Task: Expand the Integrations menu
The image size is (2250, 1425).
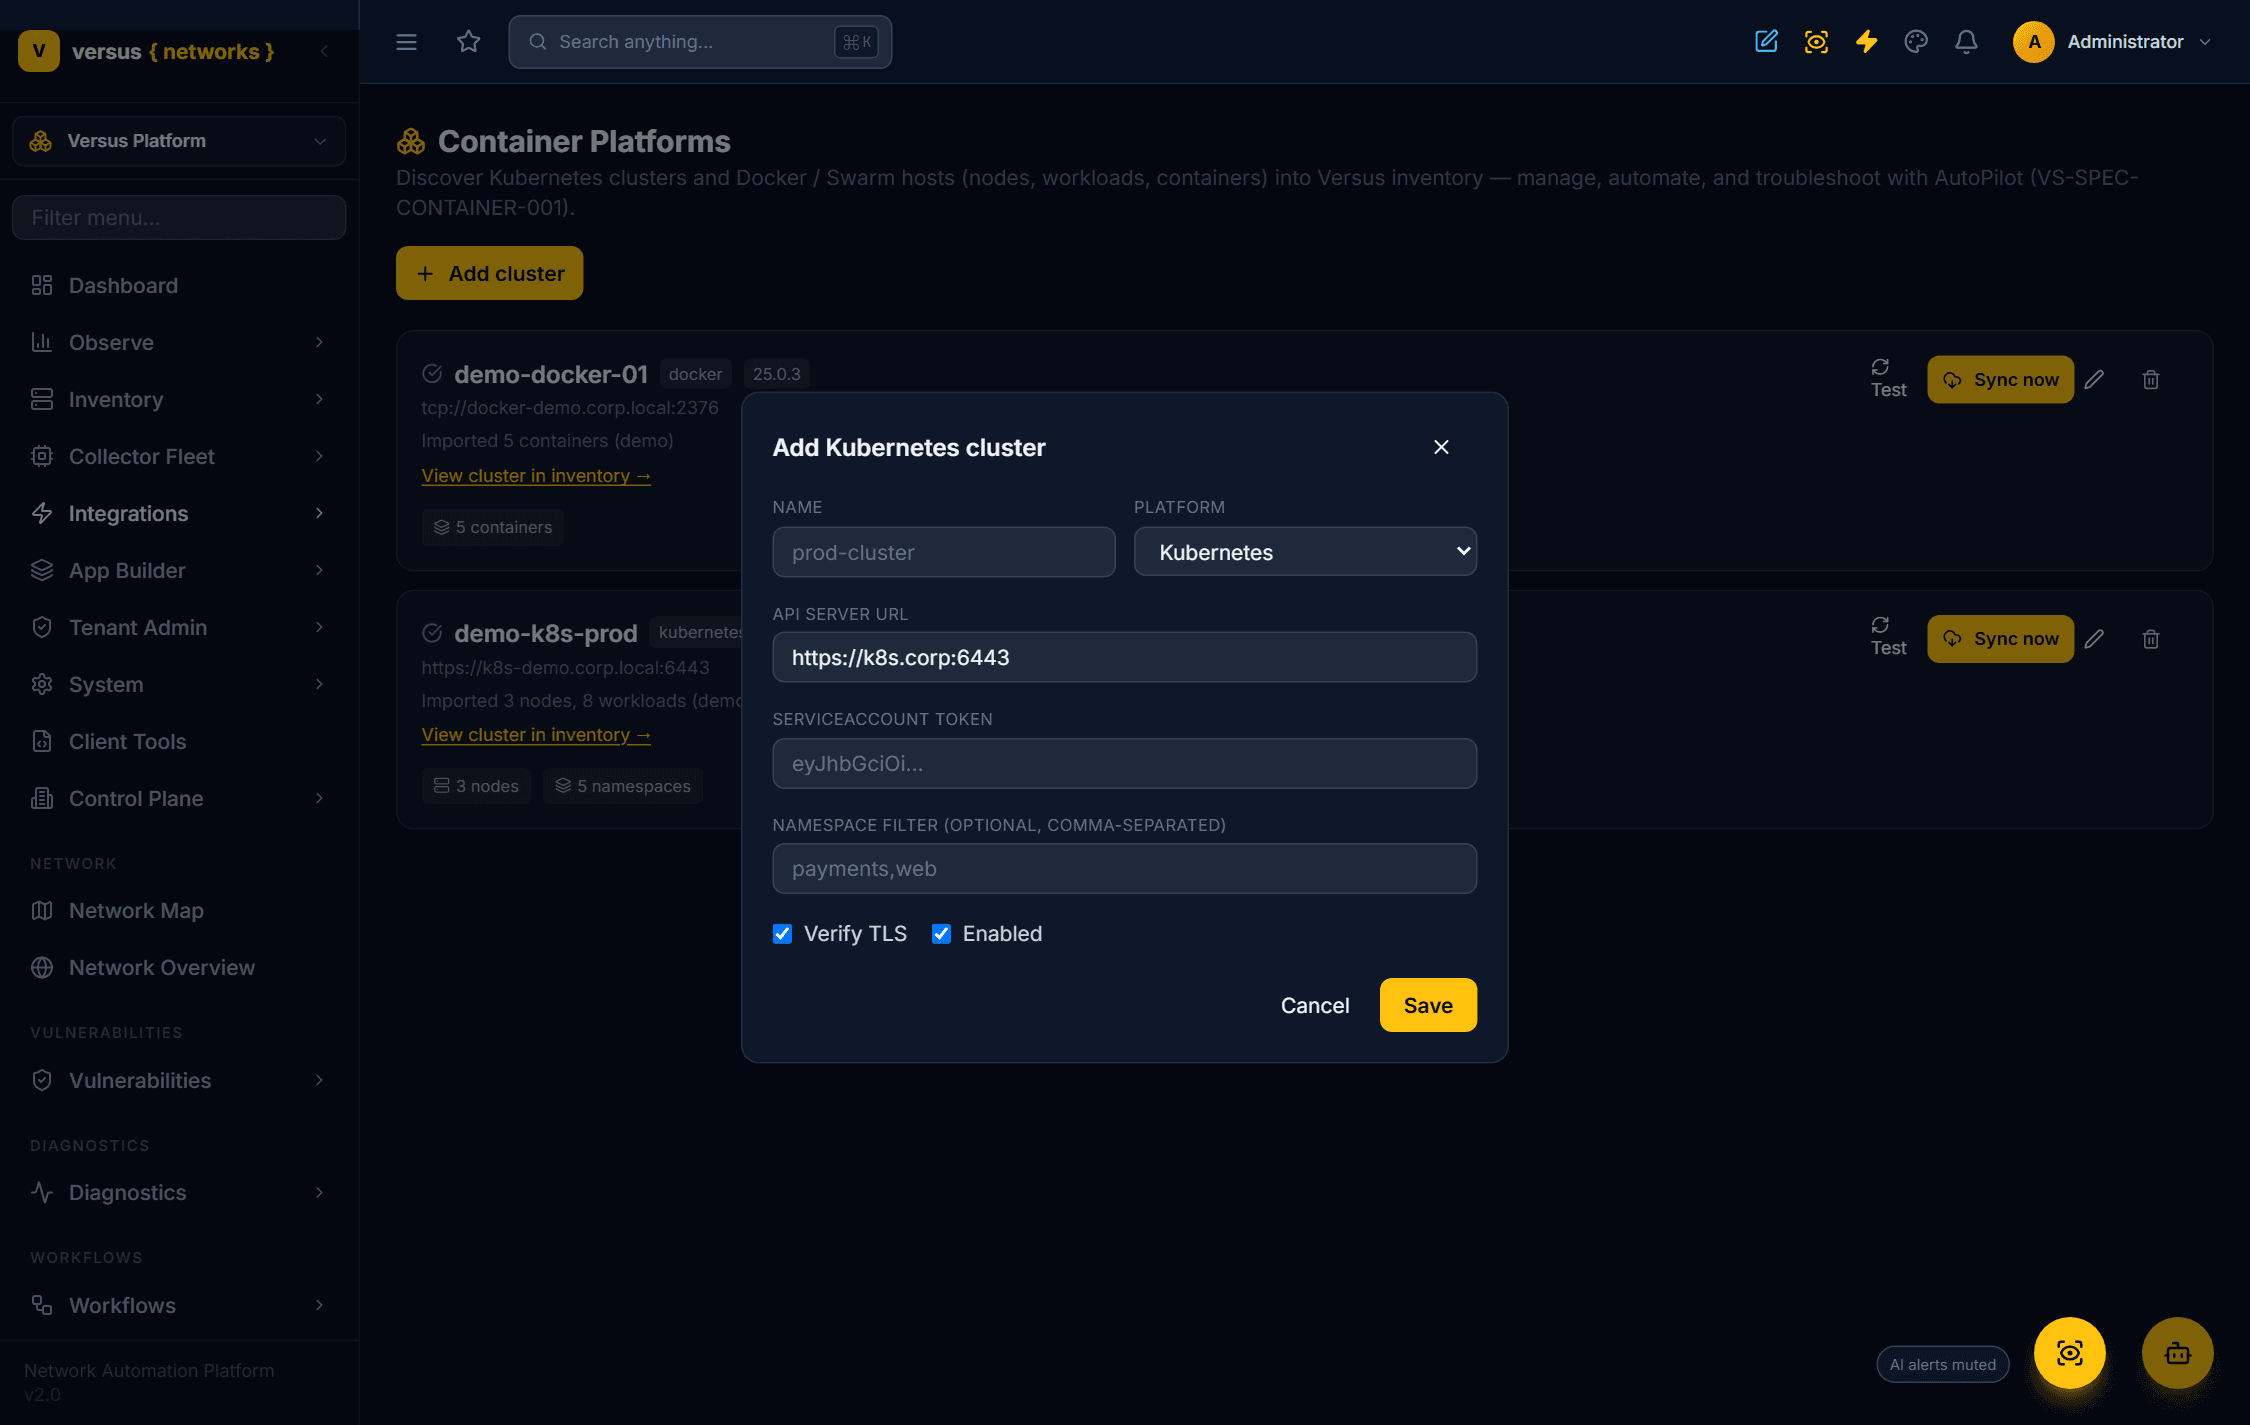Action: pos(179,514)
